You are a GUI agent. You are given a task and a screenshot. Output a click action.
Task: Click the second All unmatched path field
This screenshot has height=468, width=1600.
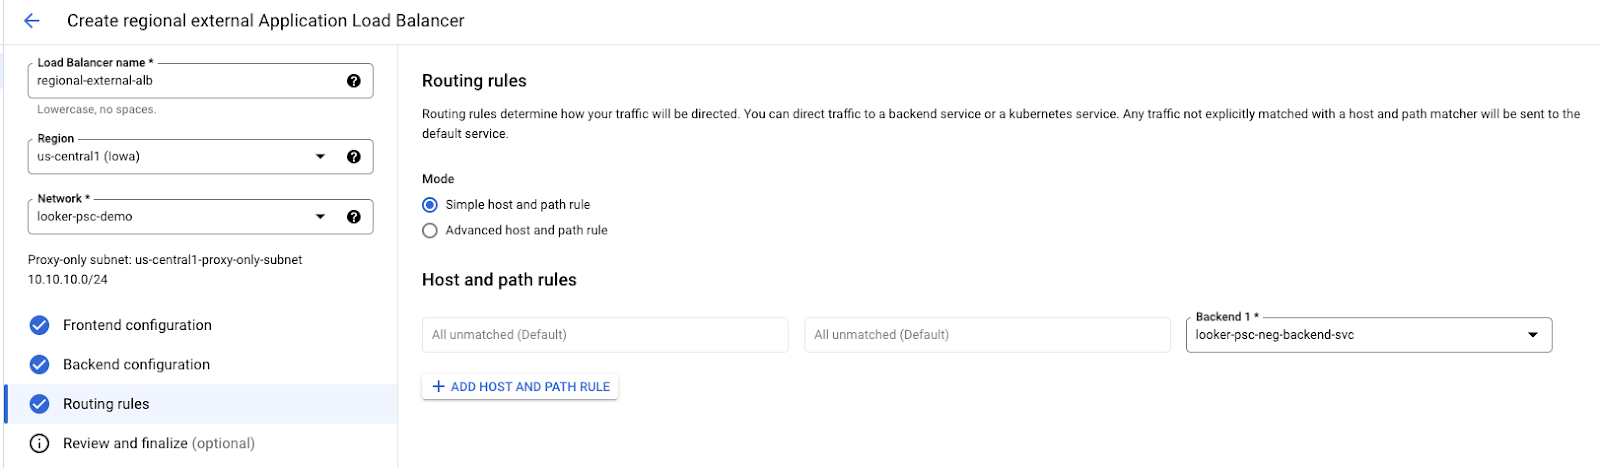coord(986,335)
